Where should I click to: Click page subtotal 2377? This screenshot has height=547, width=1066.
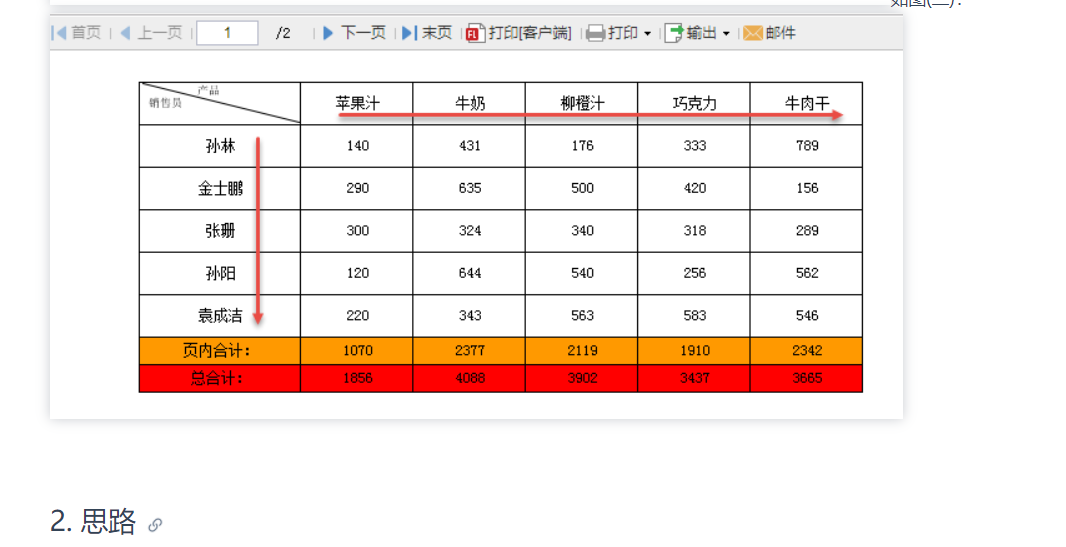(x=470, y=351)
